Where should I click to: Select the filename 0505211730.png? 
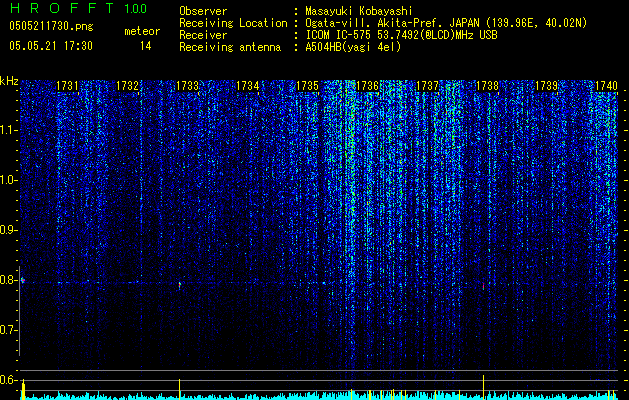(51, 27)
